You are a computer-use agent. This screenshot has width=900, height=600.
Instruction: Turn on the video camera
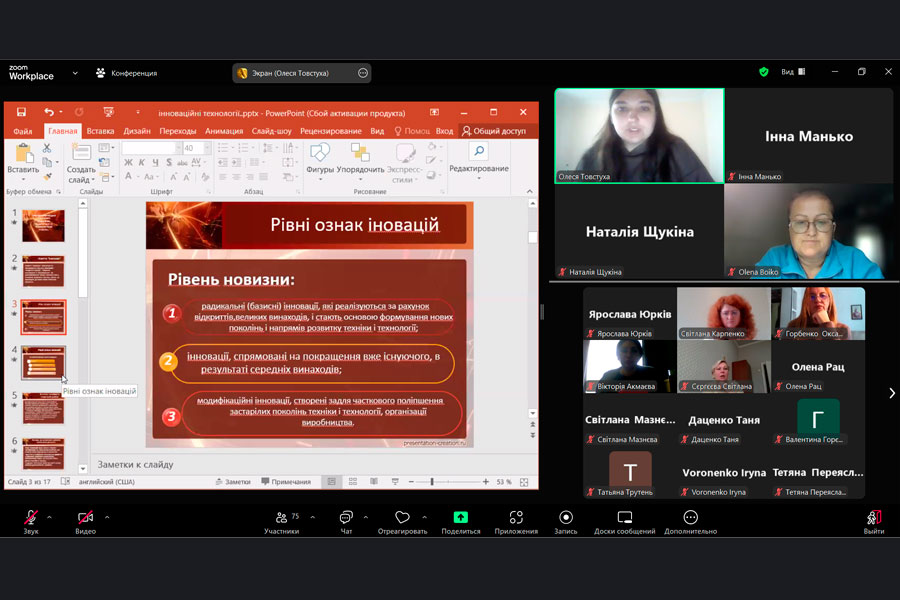tap(86, 518)
